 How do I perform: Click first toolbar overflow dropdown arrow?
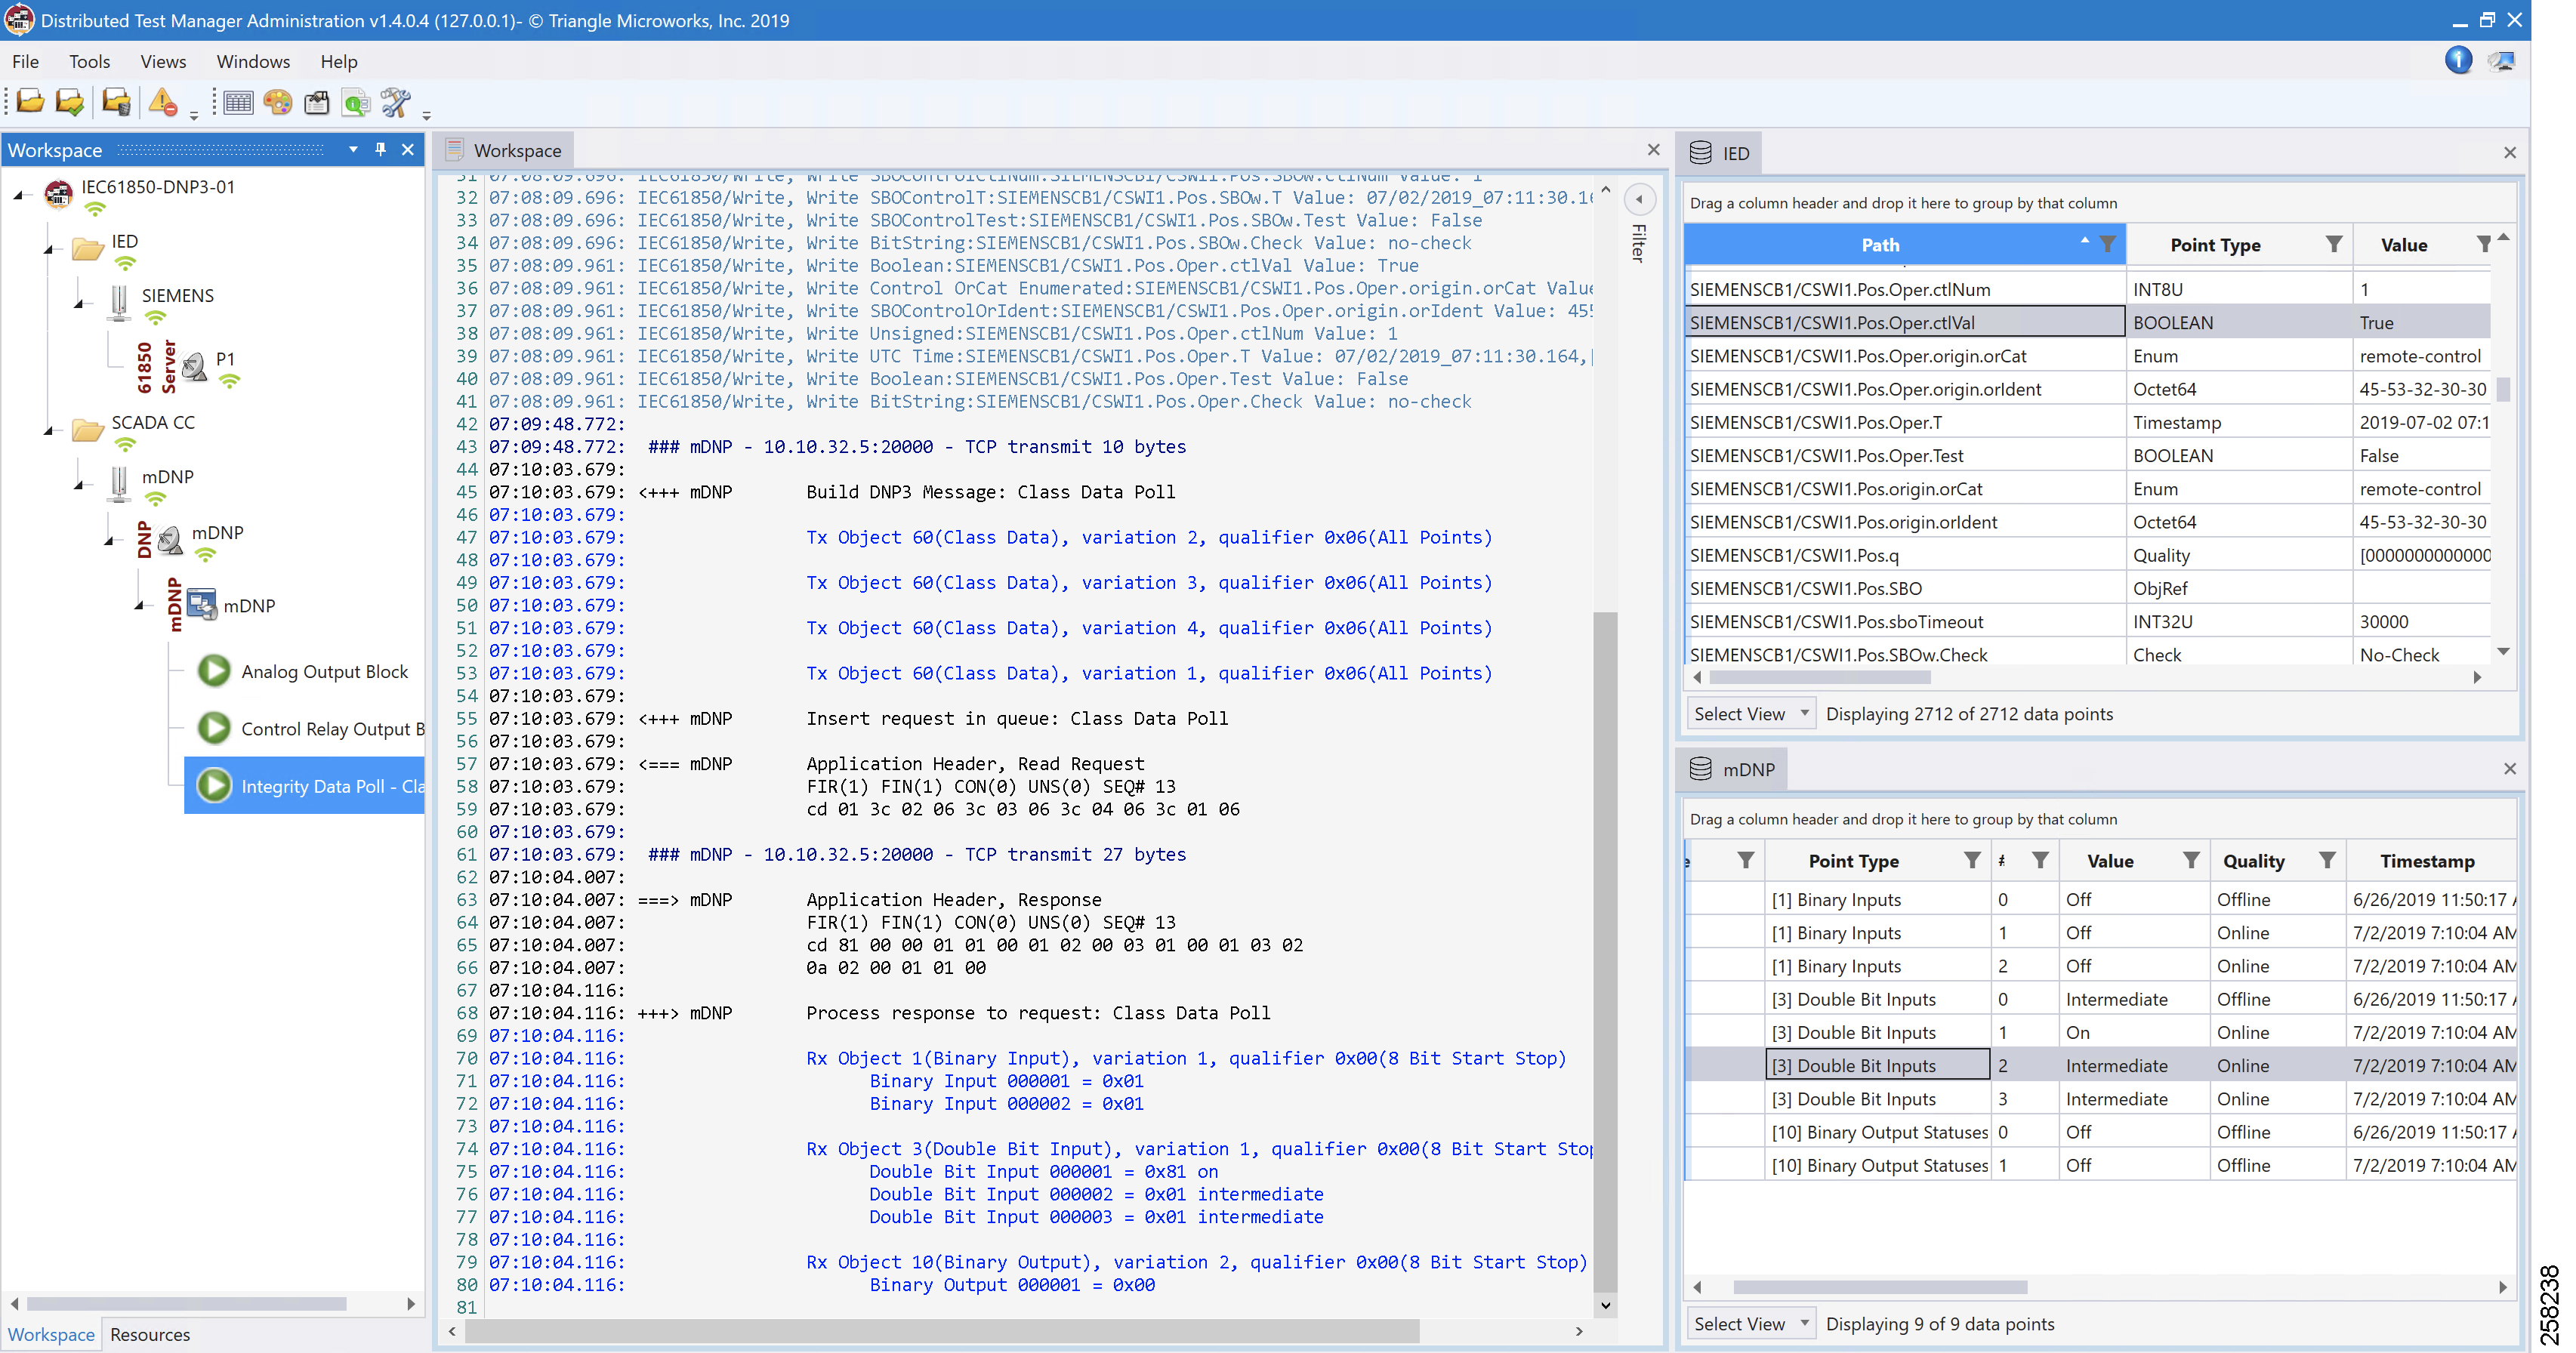[194, 116]
